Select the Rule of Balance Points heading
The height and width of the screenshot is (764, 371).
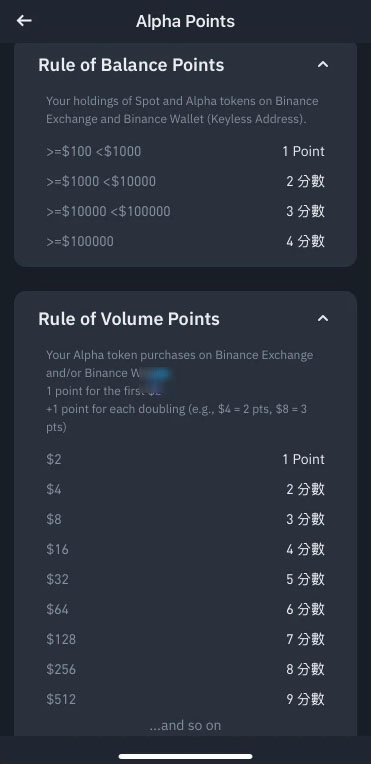tap(131, 65)
